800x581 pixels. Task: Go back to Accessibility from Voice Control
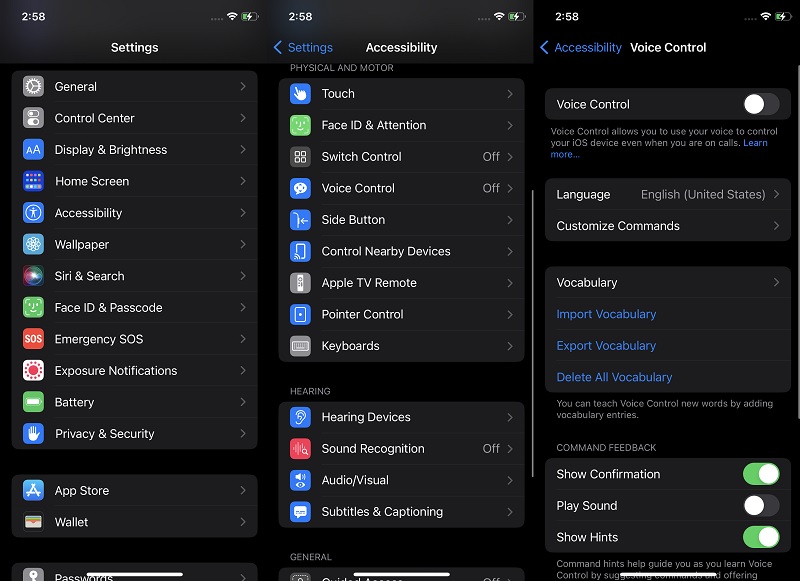(x=581, y=47)
